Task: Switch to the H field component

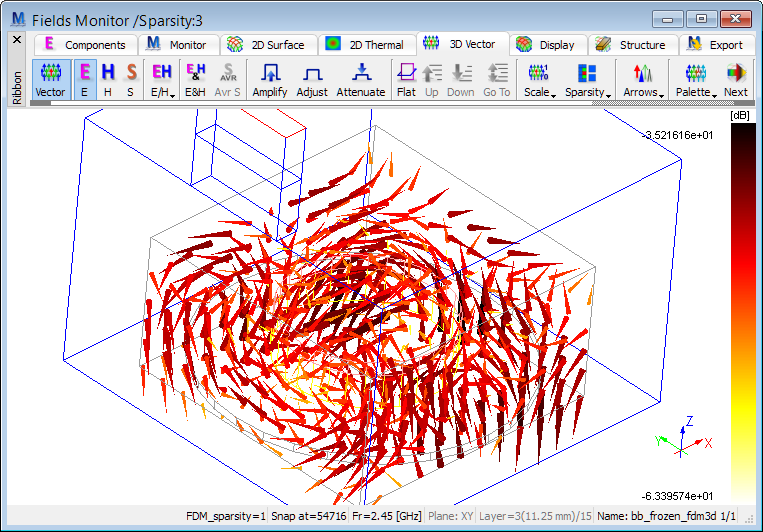Action: (x=107, y=79)
